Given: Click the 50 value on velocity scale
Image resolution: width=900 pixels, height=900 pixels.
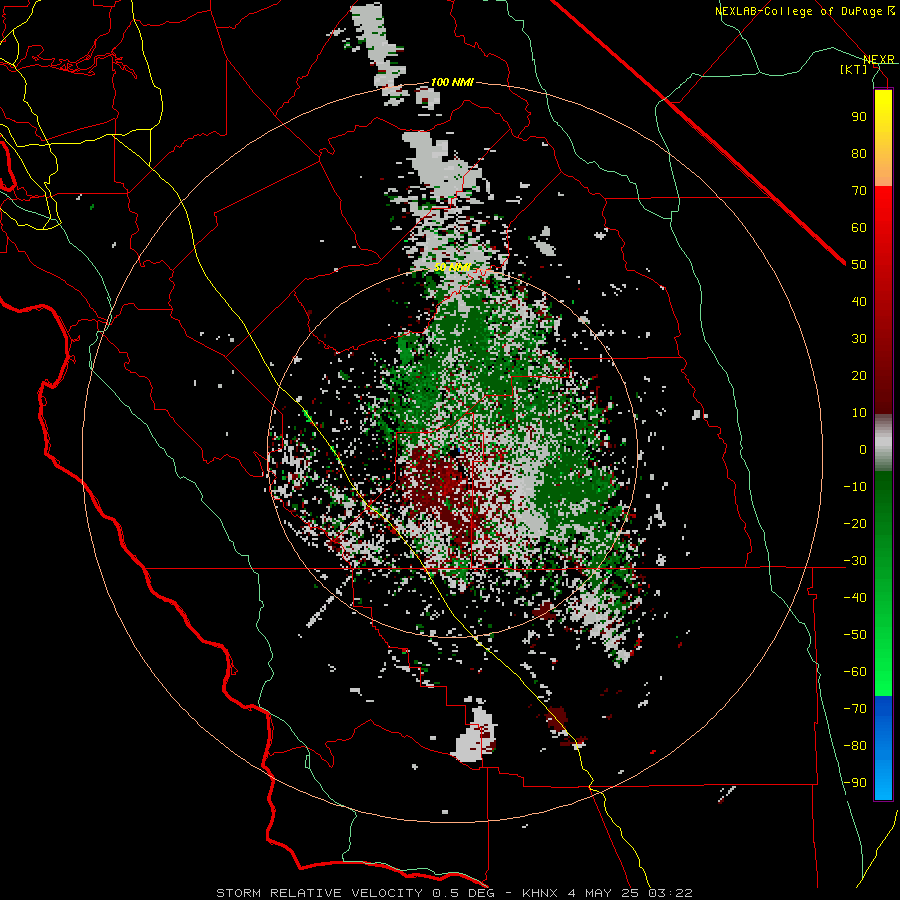Looking at the screenshot, I should click(x=859, y=265).
